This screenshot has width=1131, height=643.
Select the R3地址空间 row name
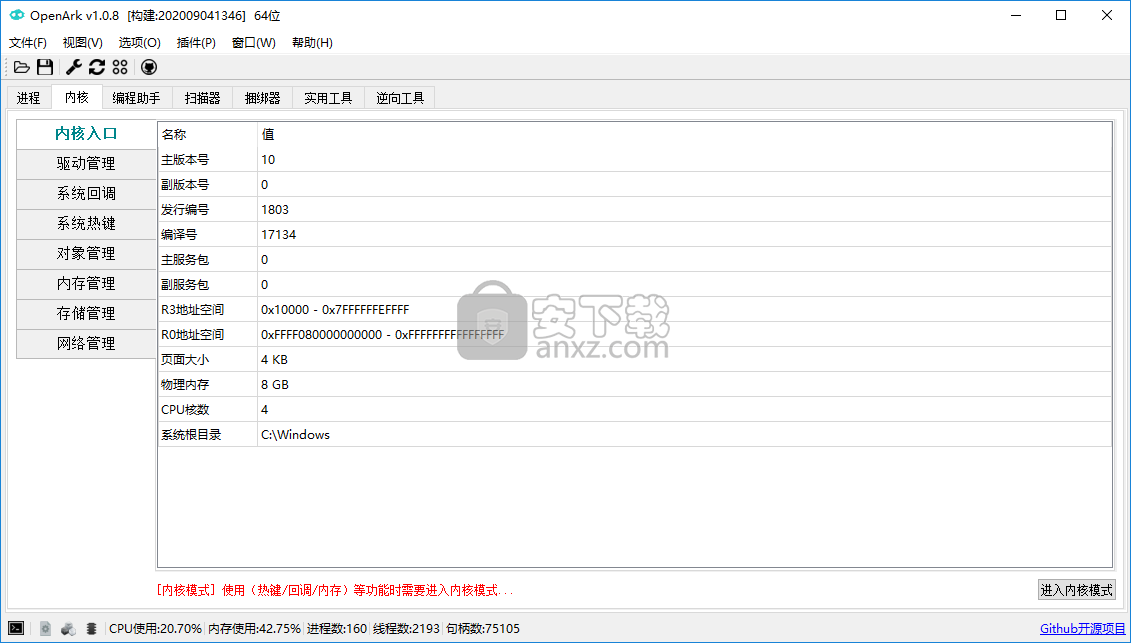click(193, 310)
